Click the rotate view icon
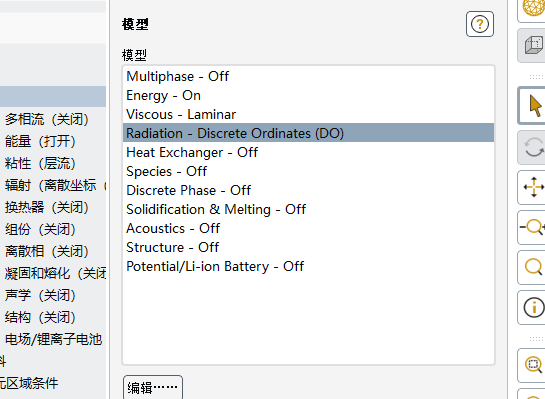The width and height of the screenshot is (545, 399). (533, 147)
